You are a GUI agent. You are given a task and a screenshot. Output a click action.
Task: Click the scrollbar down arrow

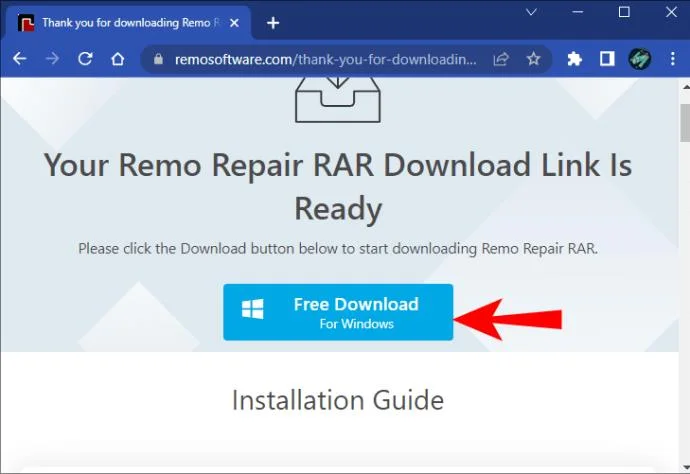click(x=685, y=467)
